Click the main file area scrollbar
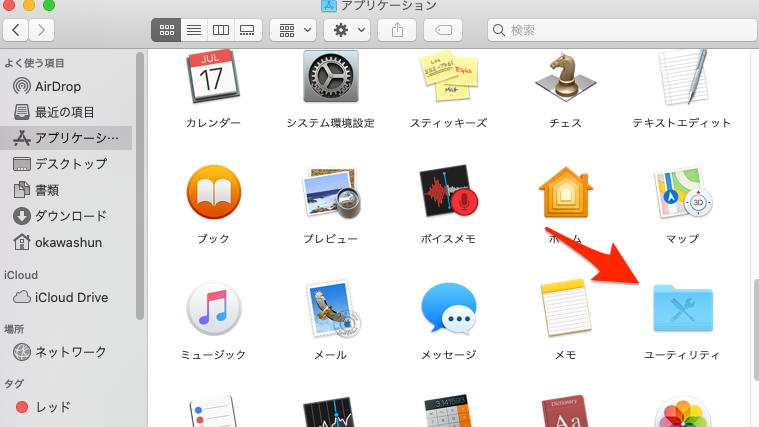Viewport: 759px width, 427px height. point(756,330)
